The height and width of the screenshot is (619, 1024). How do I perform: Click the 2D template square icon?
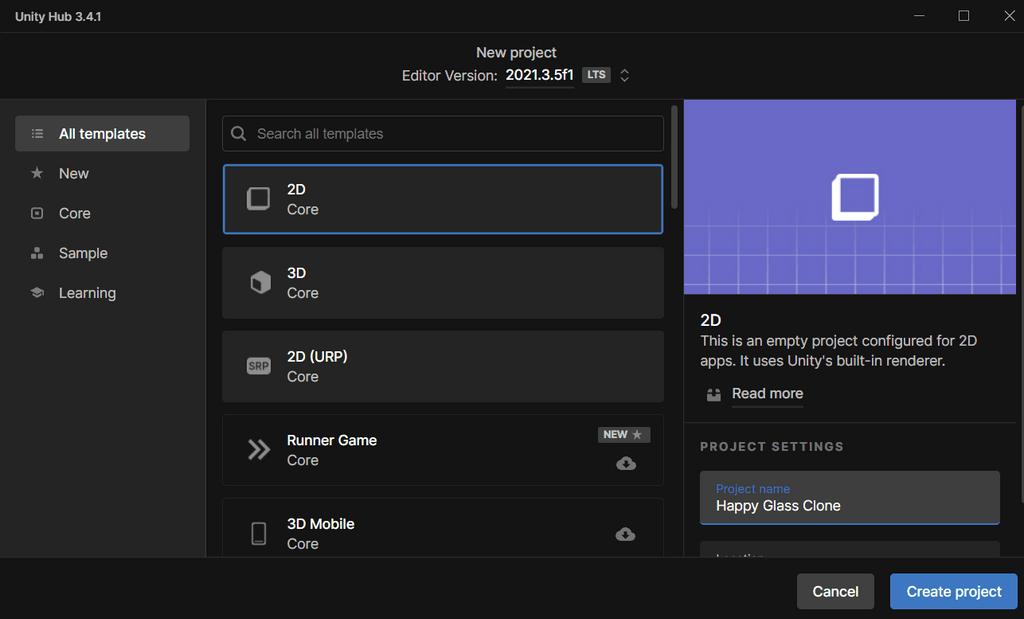259,198
